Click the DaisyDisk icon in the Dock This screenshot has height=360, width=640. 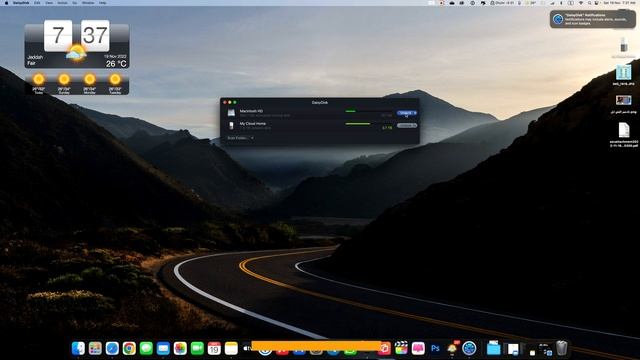(469, 348)
